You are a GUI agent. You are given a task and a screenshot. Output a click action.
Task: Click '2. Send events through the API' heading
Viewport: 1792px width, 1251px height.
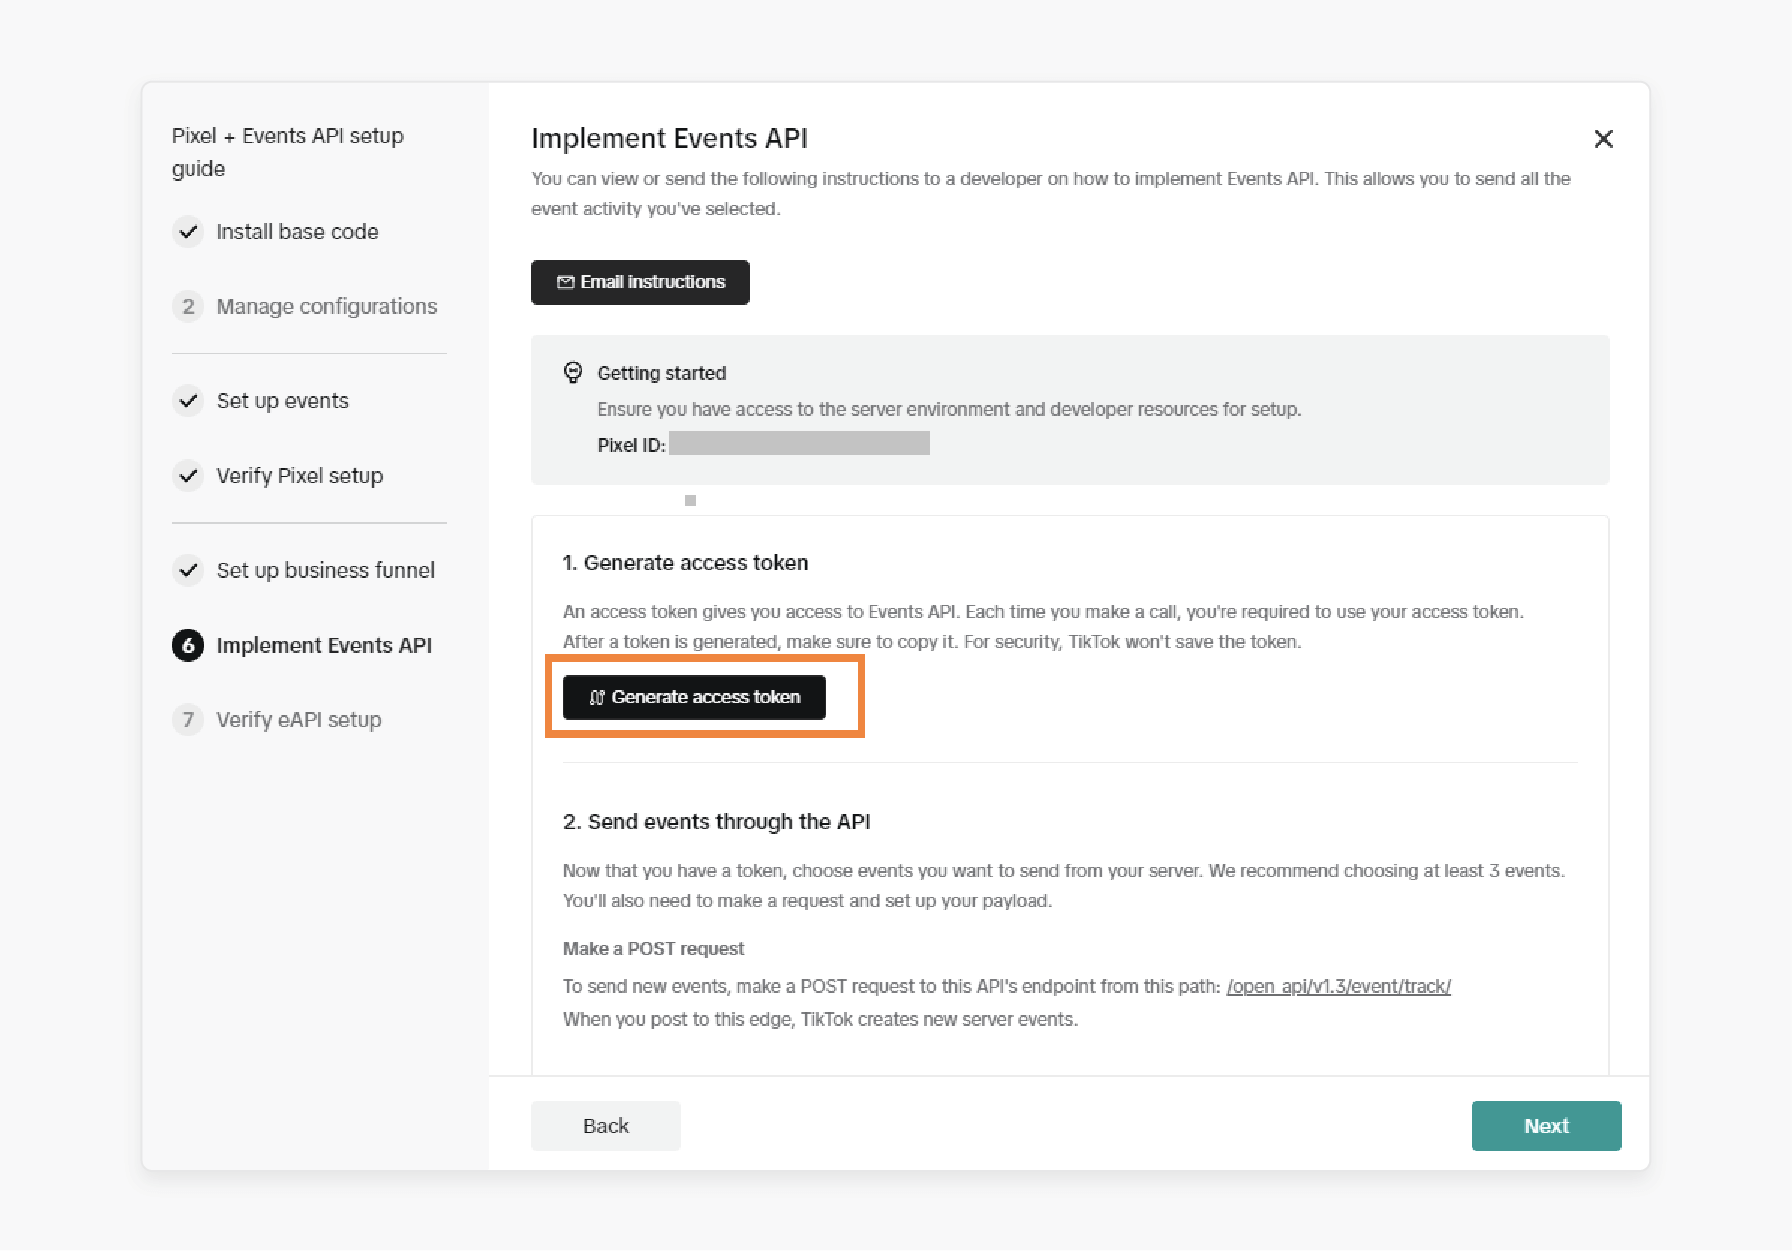[x=716, y=822]
